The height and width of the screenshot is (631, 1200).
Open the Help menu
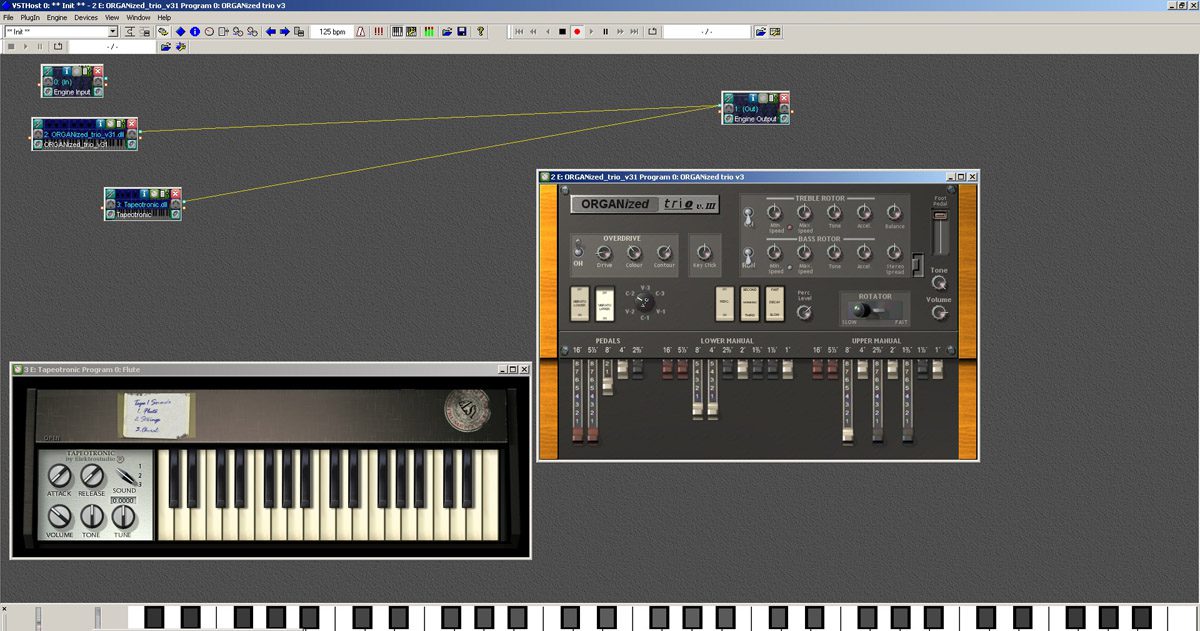click(x=166, y=18)
